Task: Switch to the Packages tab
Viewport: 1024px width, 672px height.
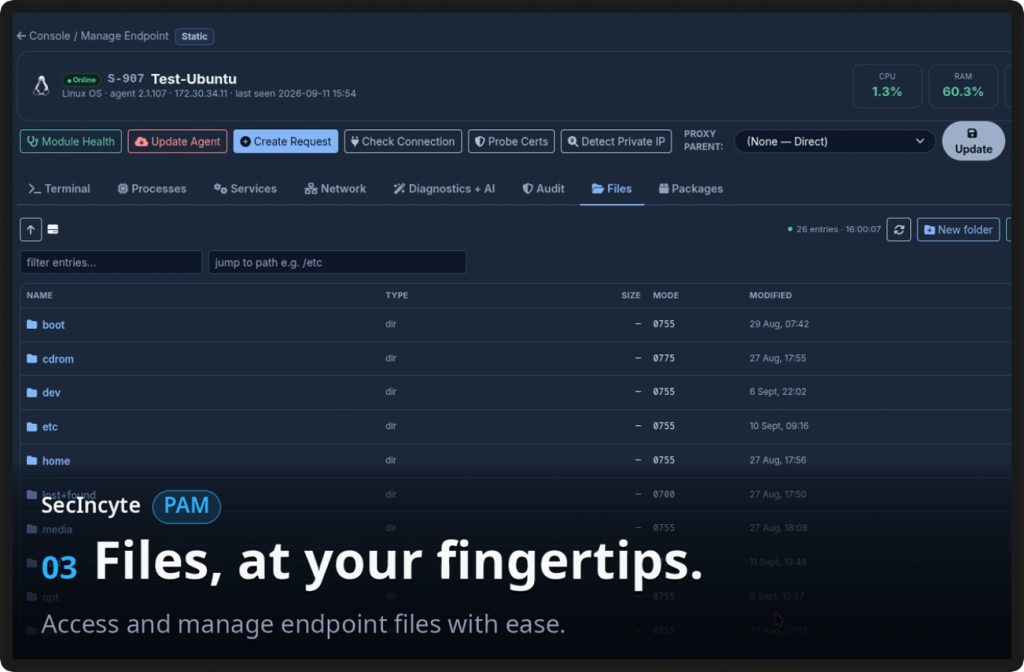Action: (691, 189)
